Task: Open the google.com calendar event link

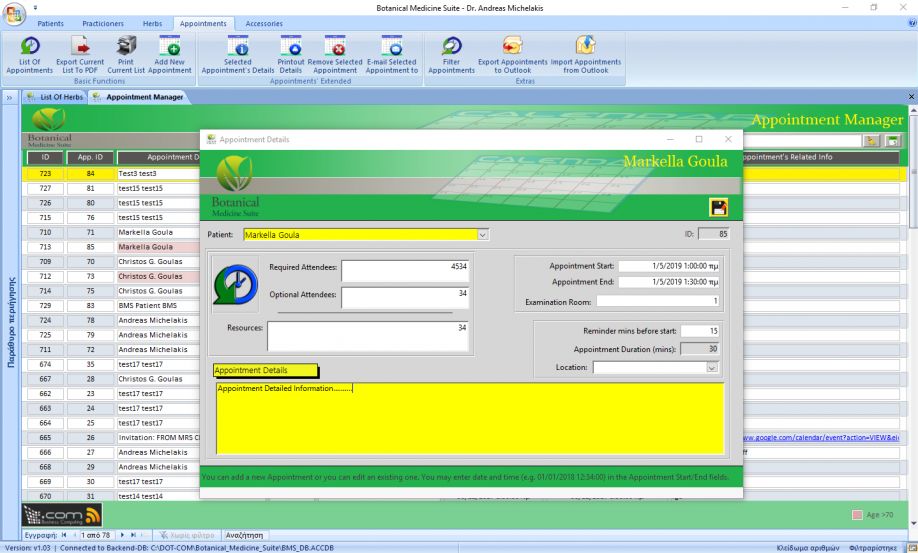Action: 821,437
